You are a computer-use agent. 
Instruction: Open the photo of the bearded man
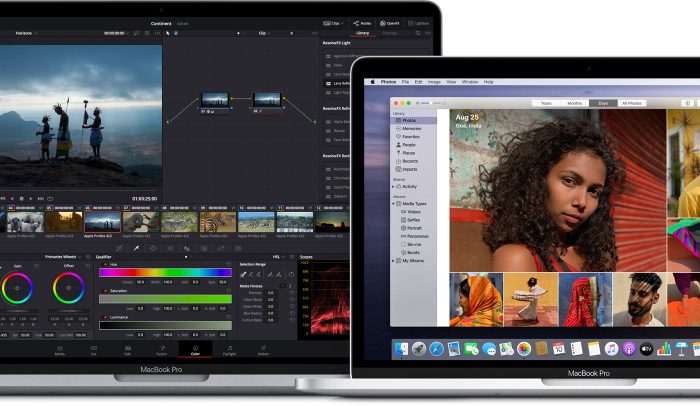tap(639, 300)
